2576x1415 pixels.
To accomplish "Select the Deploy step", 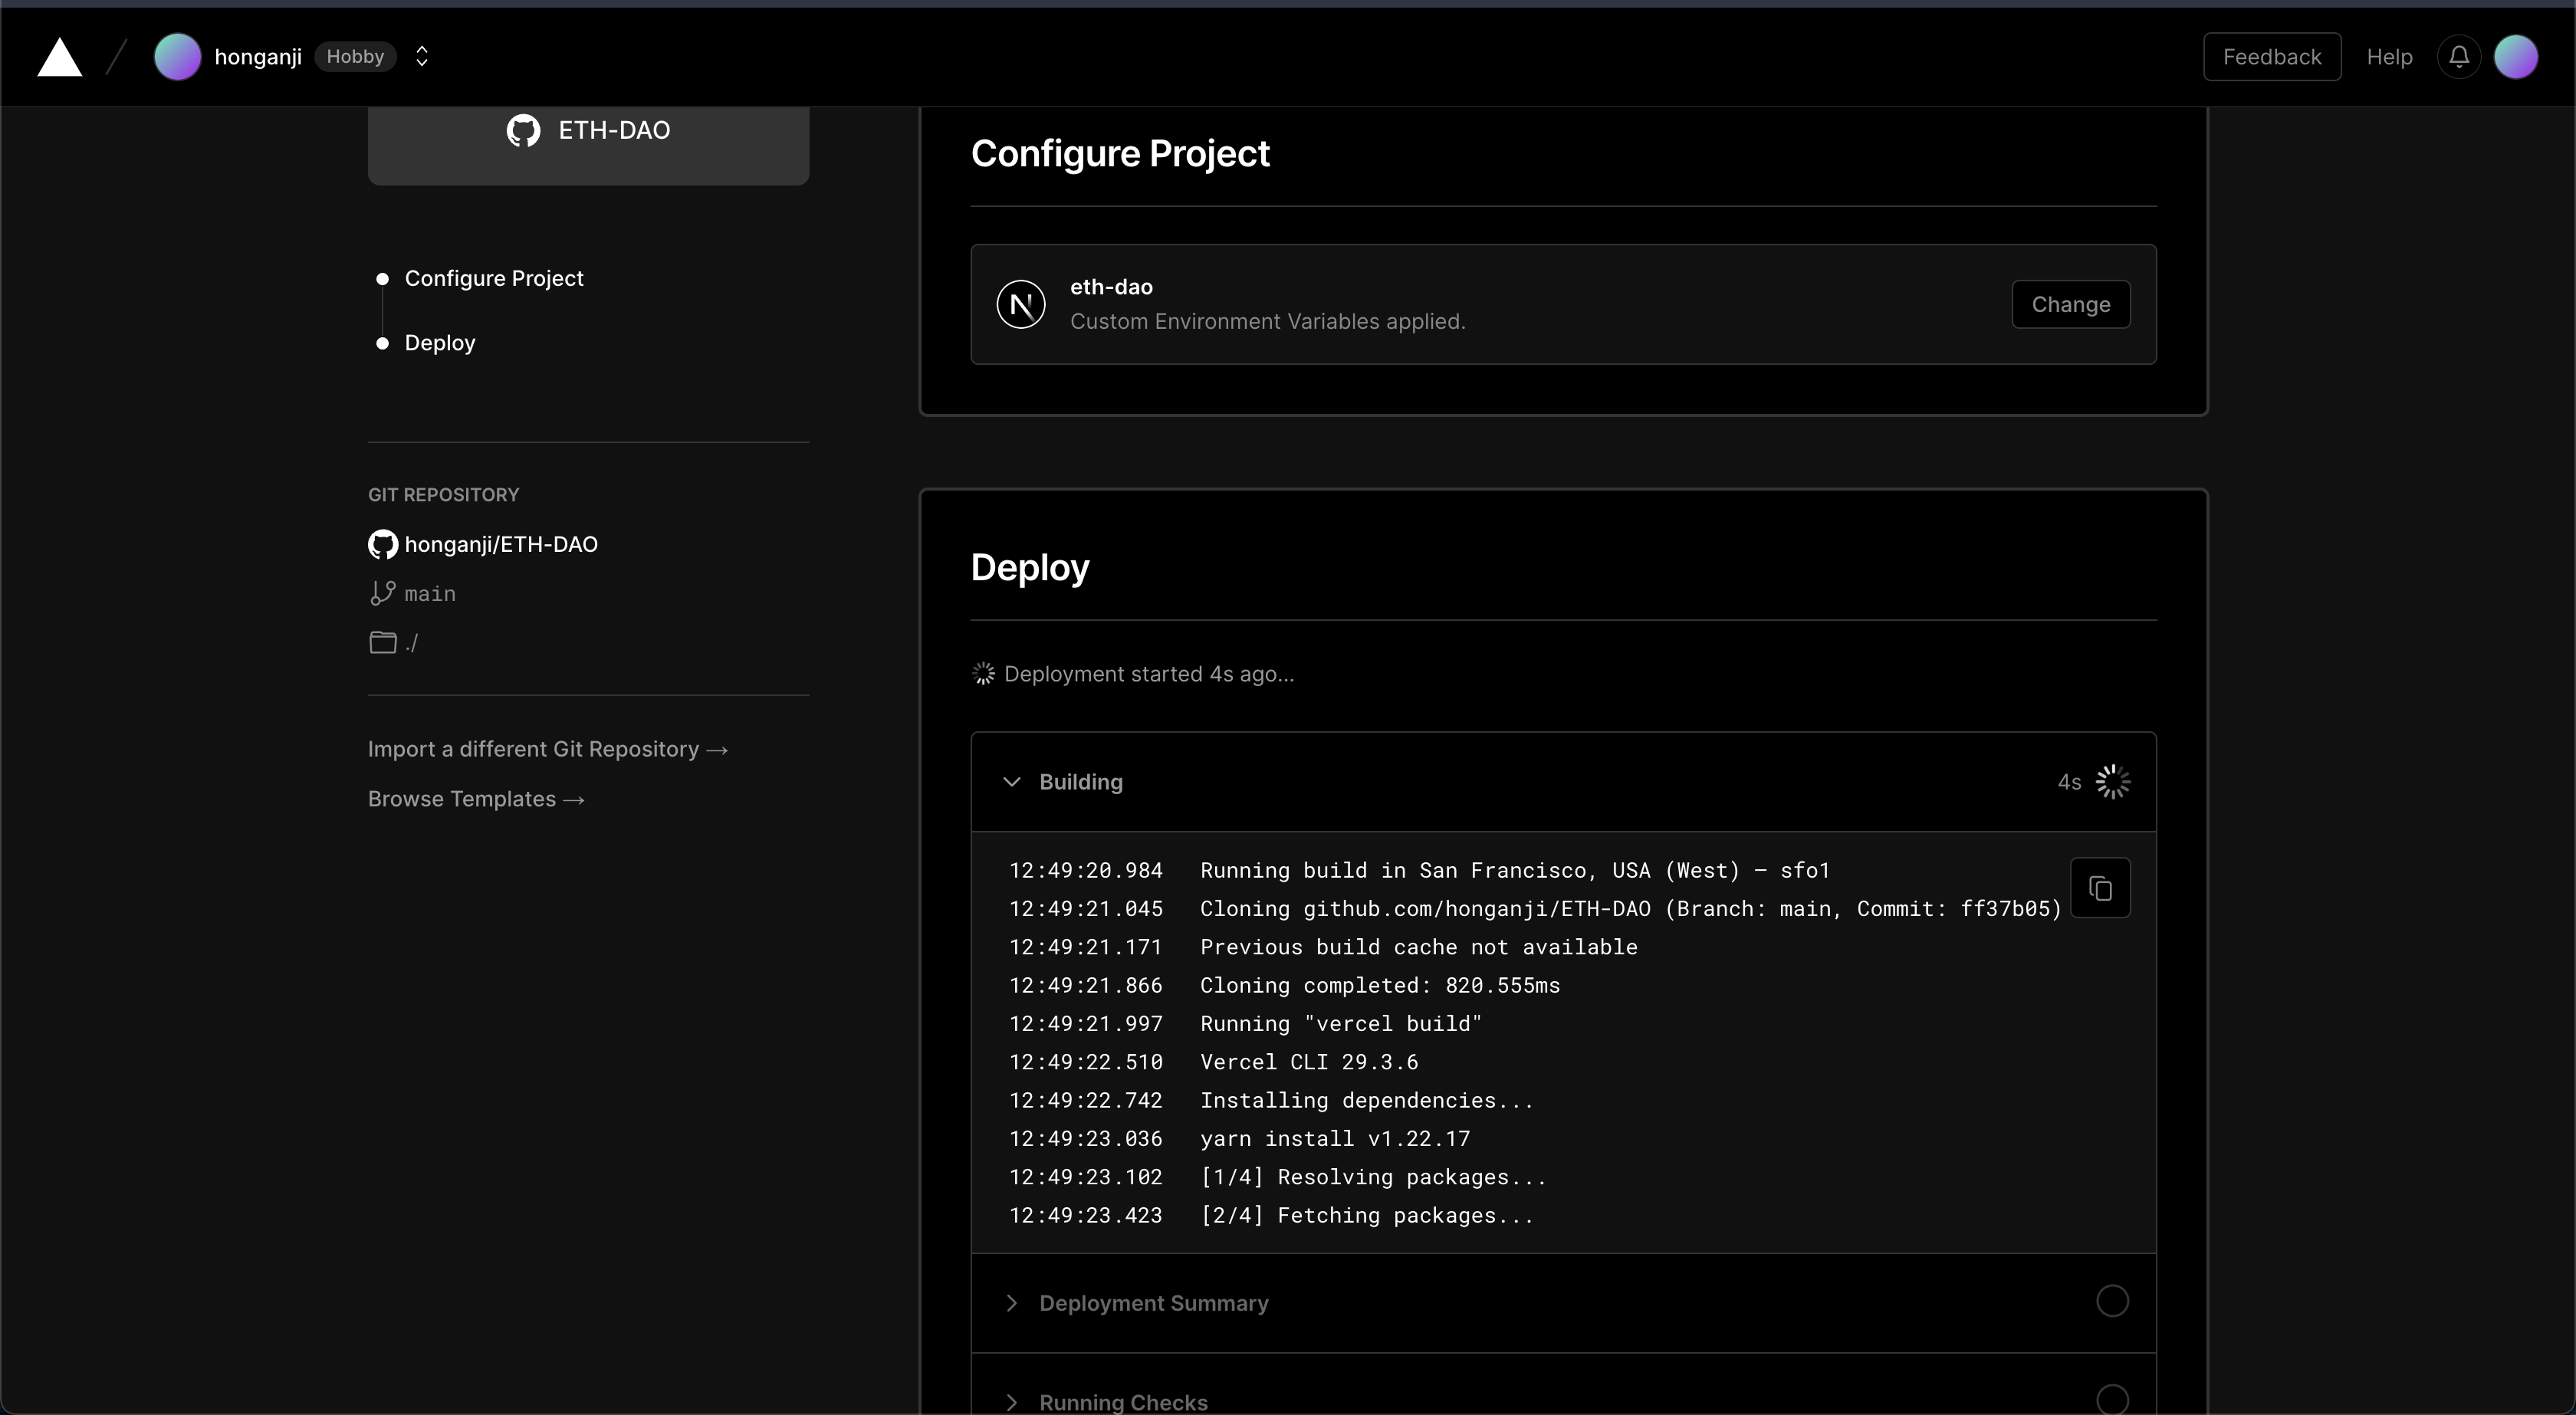I will click(440, 343).
